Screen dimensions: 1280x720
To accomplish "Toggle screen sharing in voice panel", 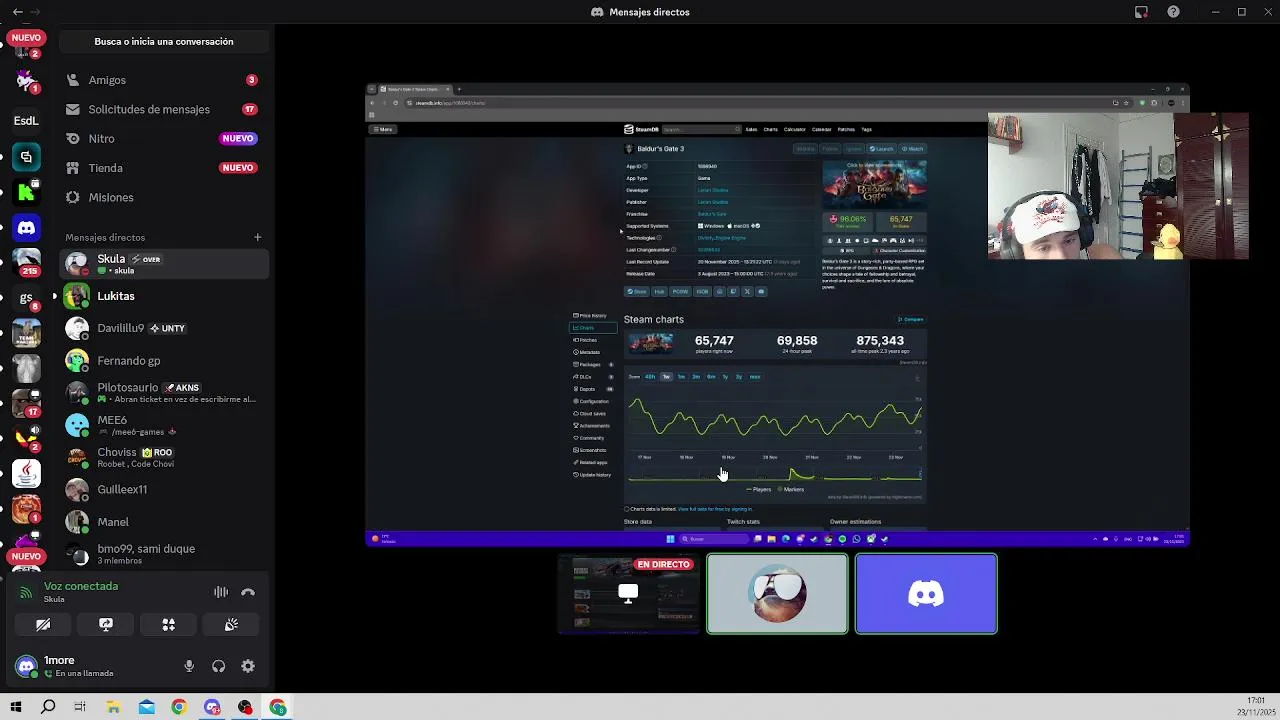I will click(106, 625).
